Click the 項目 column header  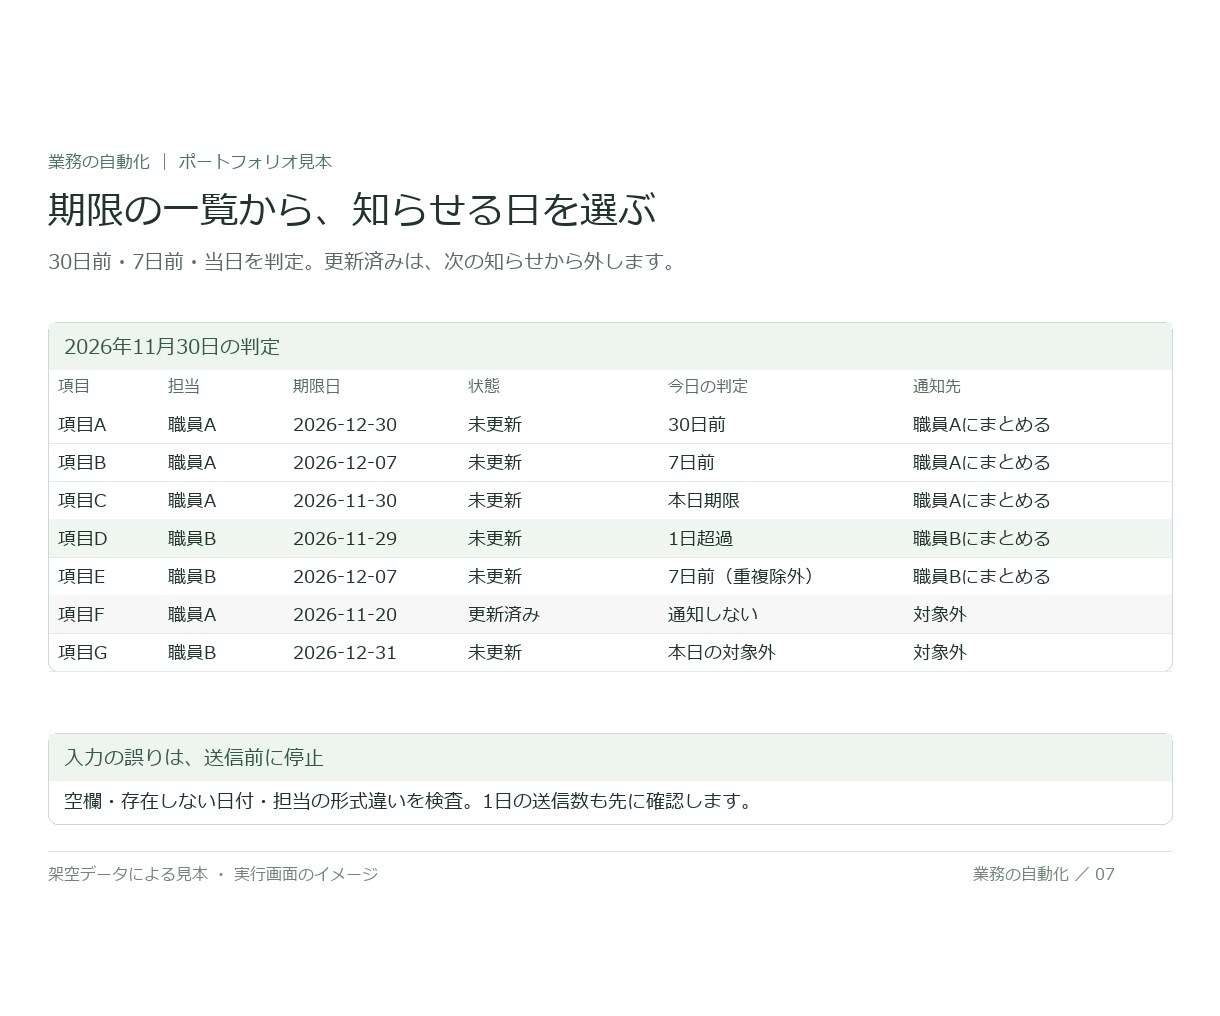coord(74,386)
